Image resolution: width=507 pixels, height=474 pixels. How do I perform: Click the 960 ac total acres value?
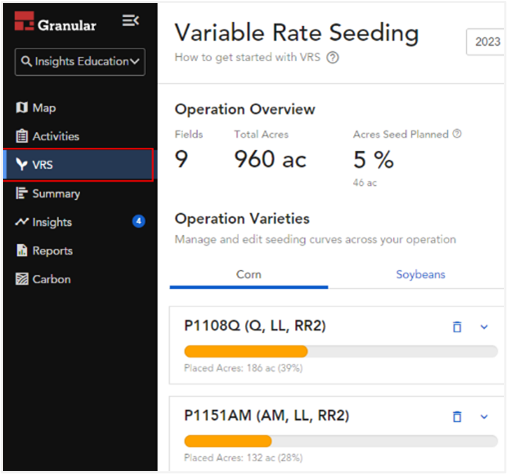(270, 159)
